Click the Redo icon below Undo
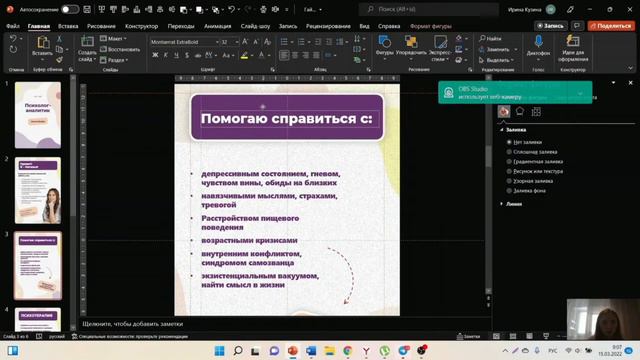This screenshot has height=360, width=640. (x=13, y=50)
